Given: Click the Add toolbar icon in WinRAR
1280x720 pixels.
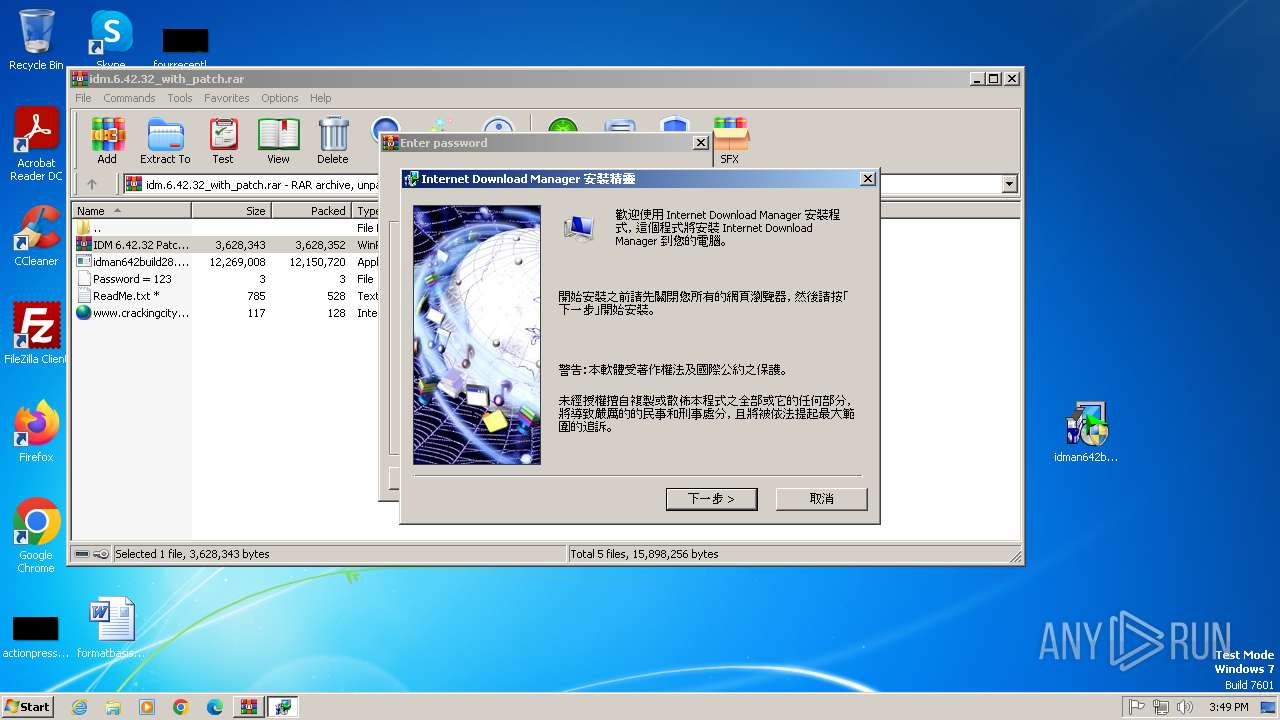Looking at the screenshot, I should (107, 140).
